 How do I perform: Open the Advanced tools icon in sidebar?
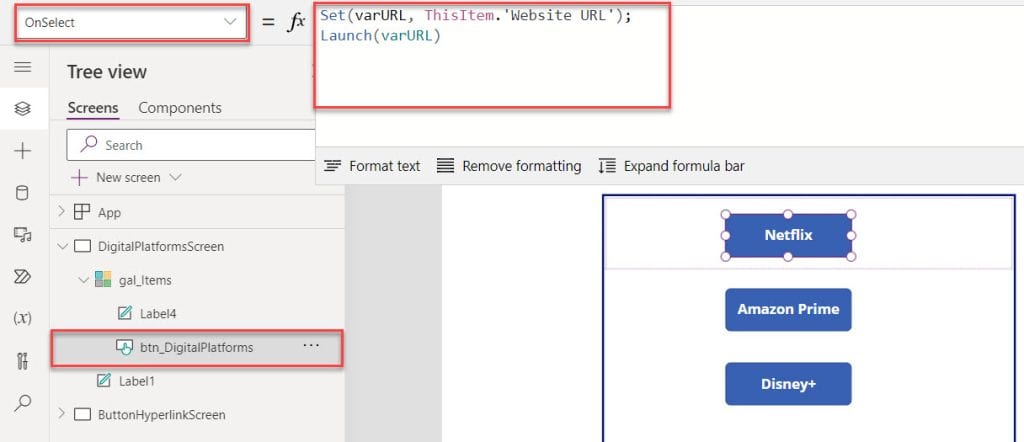[22, 360]
